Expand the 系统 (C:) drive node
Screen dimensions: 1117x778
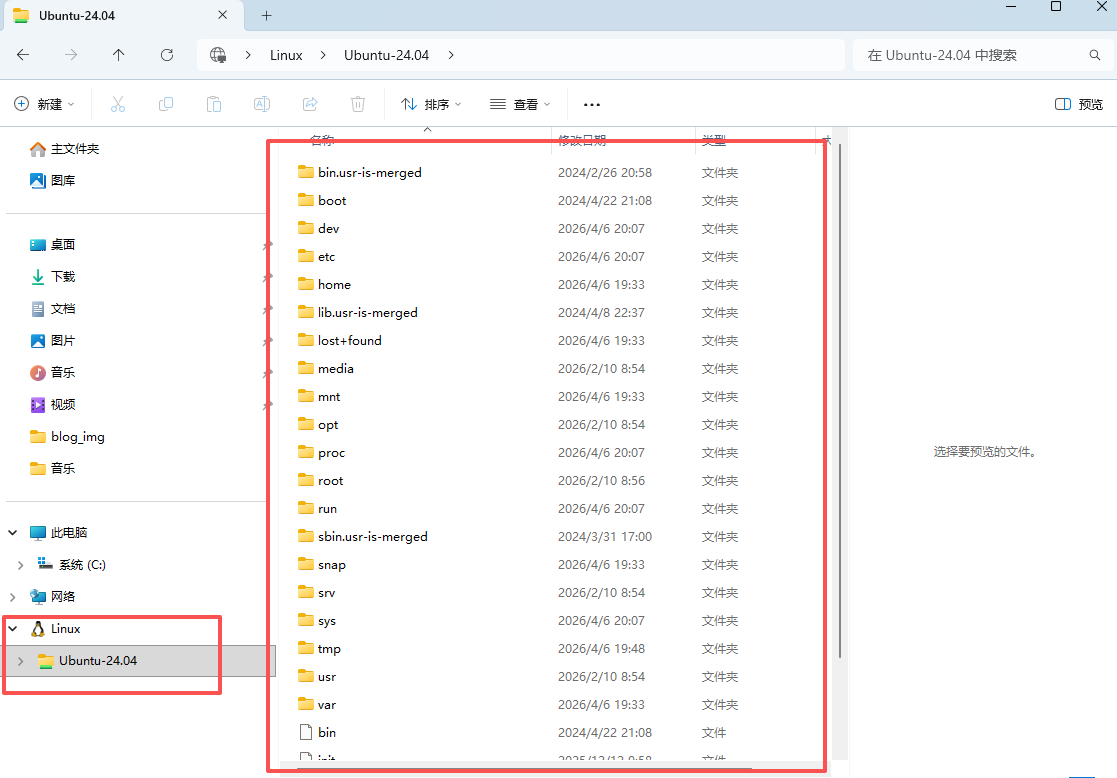click(21, 565)
